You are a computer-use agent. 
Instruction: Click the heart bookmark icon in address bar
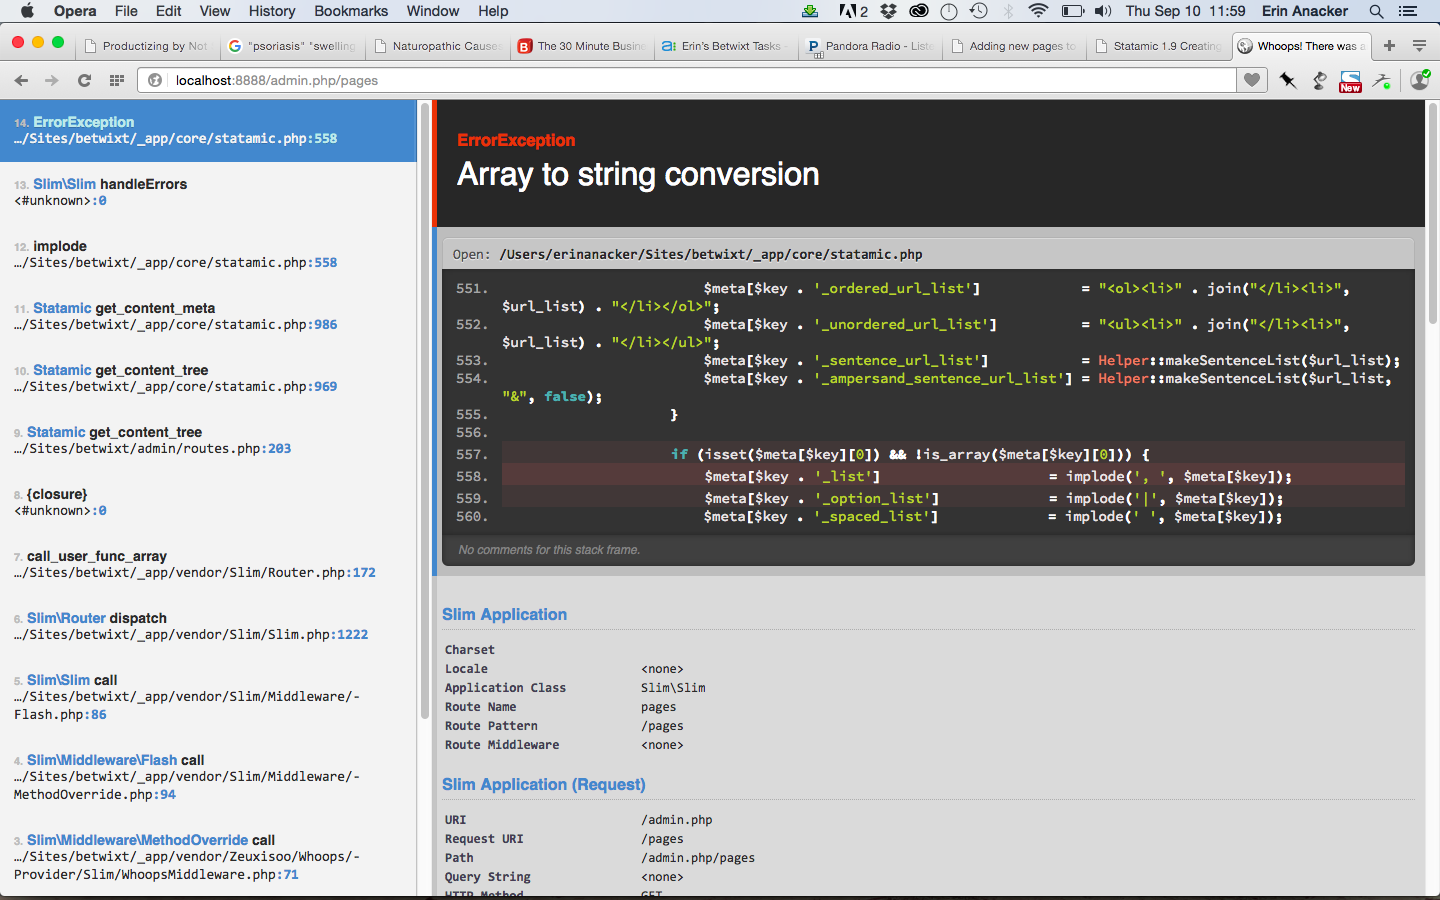click(x=1251, y=80)
